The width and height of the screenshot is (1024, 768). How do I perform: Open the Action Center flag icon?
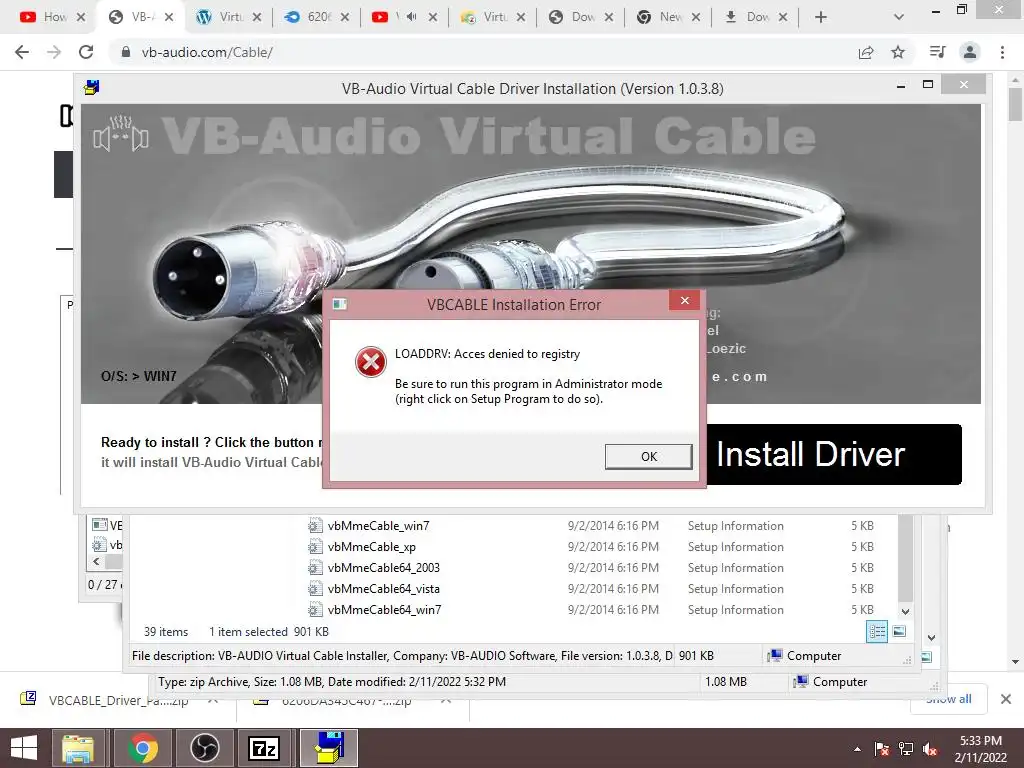point(882,749)
